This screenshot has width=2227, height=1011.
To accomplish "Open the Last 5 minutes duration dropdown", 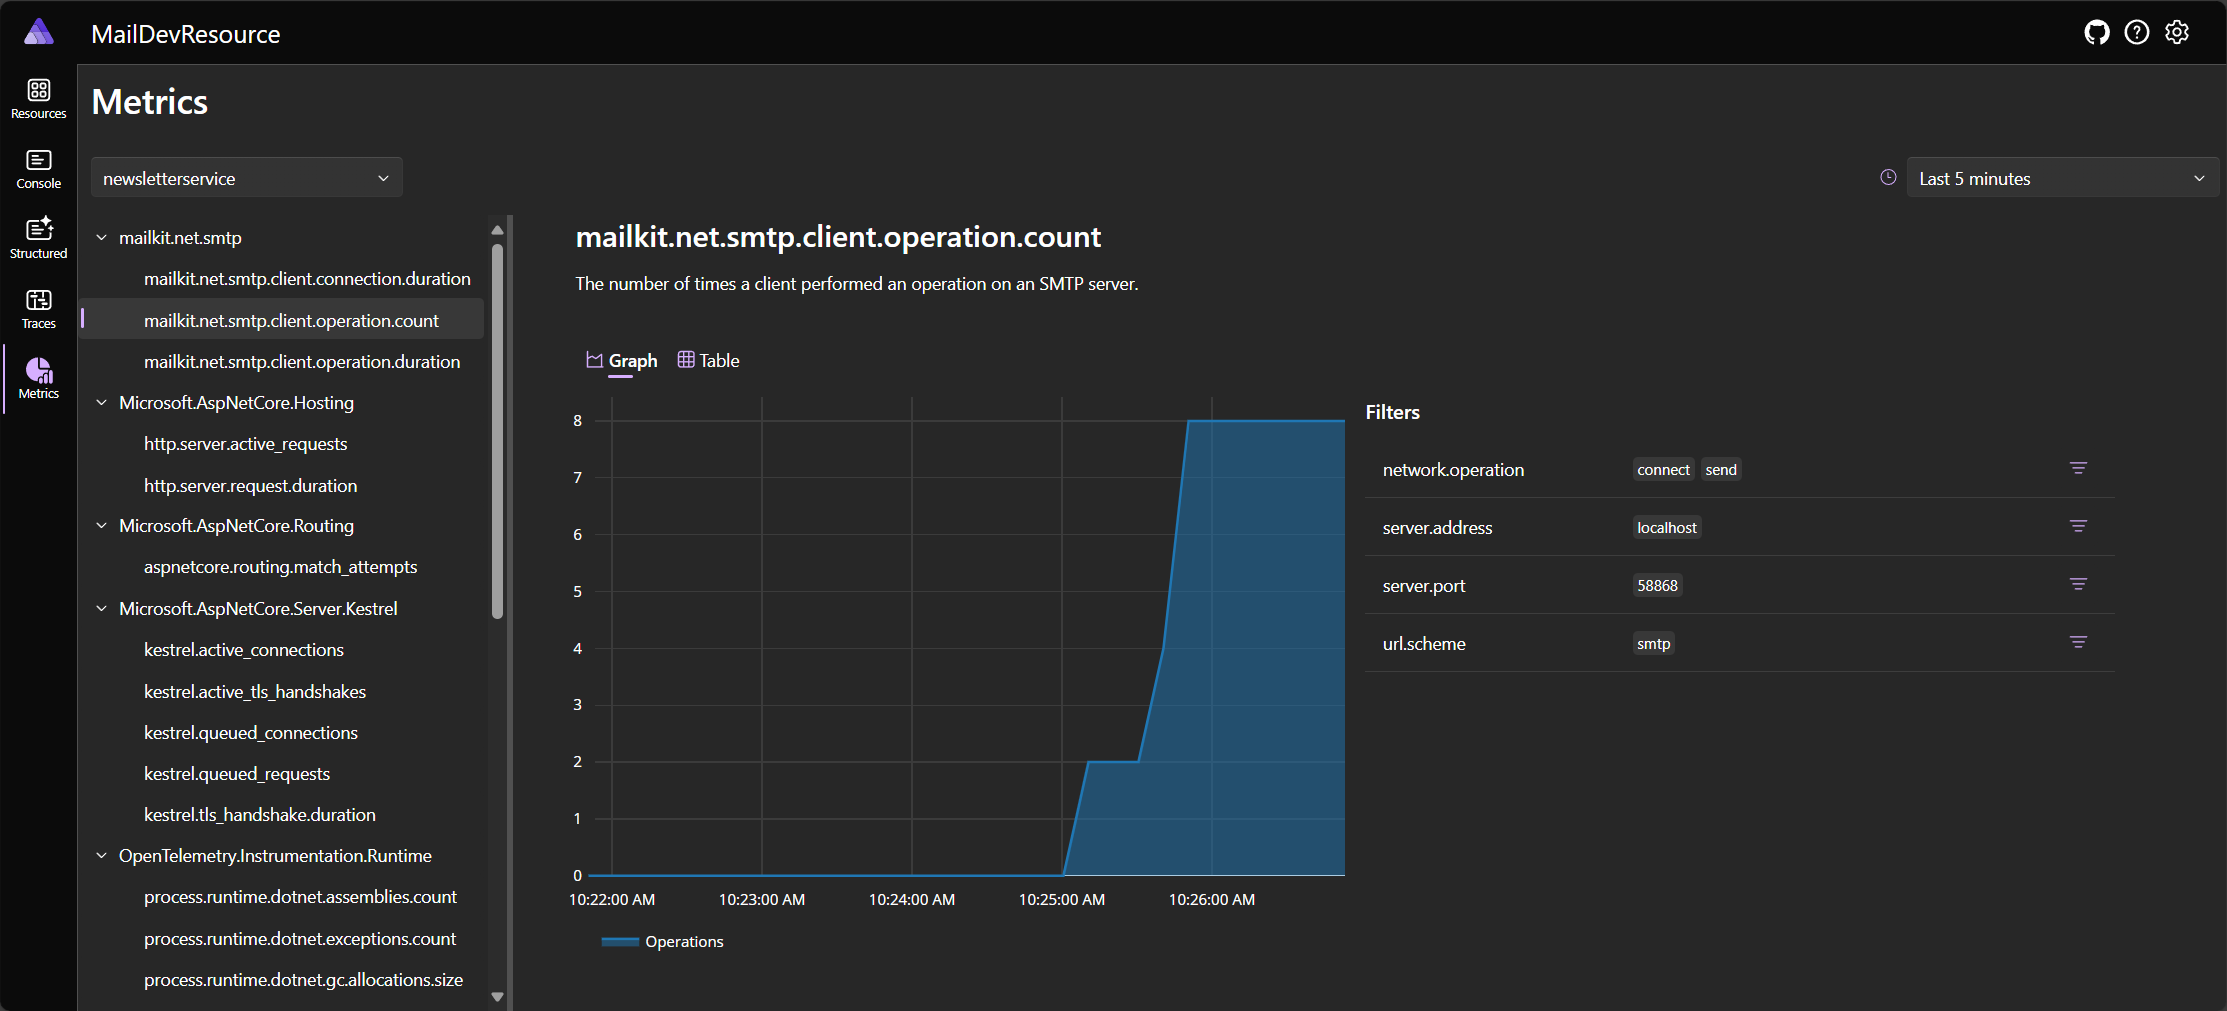I will tap(2061, 178).
